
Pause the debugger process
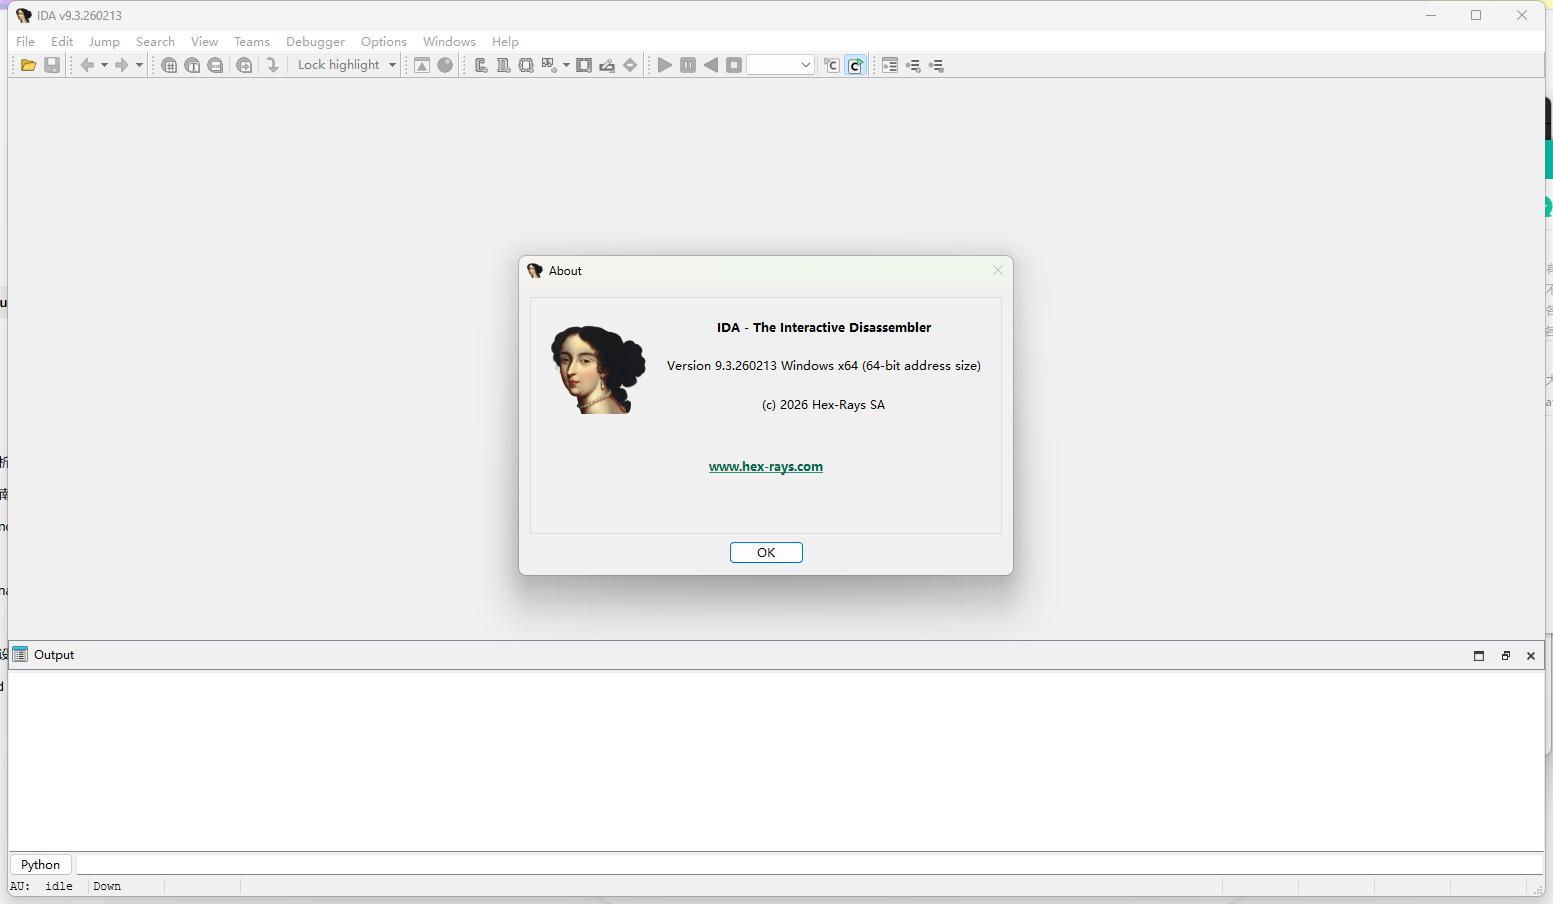point(688,65)
